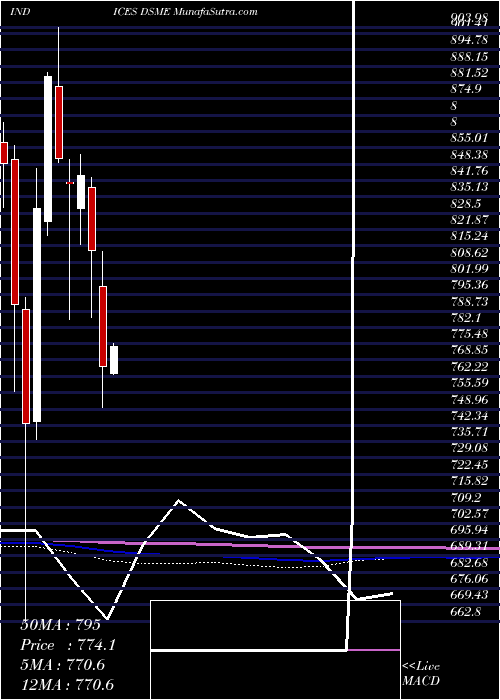The image size is (500, 700).
Task: Select the 848.38 price level
Action: (x=469, y=155)
